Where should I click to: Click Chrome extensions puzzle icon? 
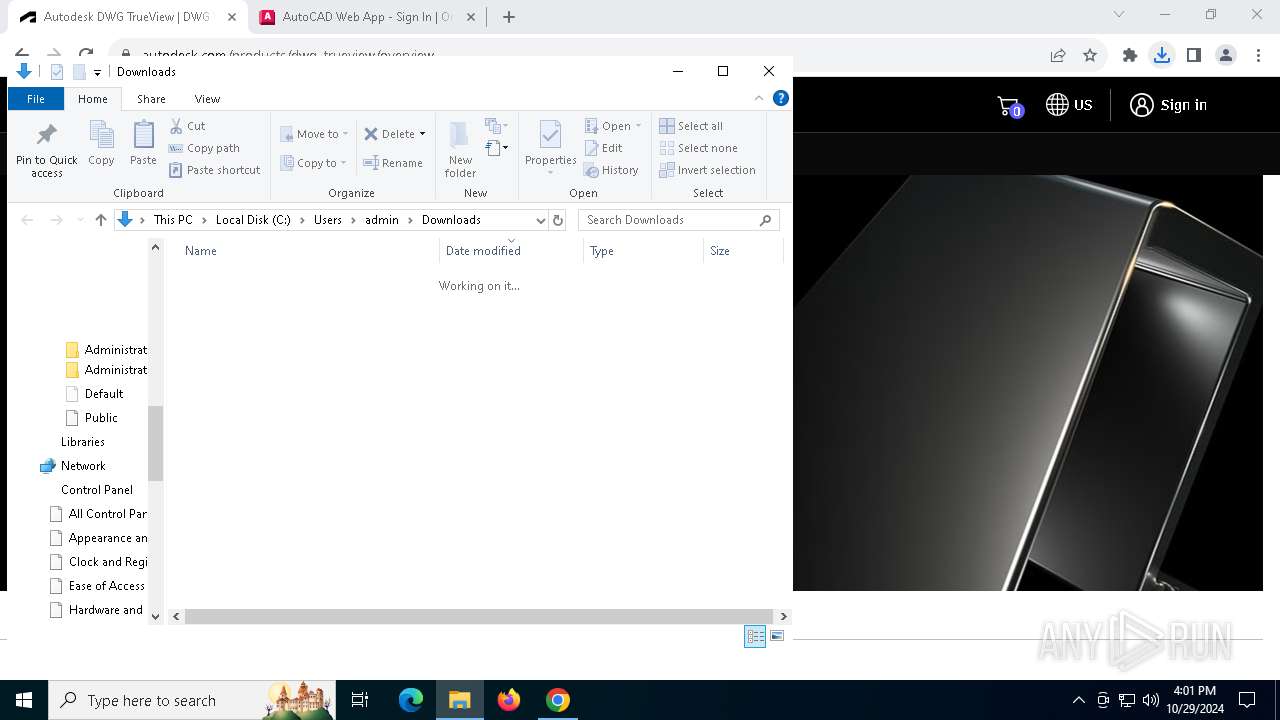click(1130, 55)
